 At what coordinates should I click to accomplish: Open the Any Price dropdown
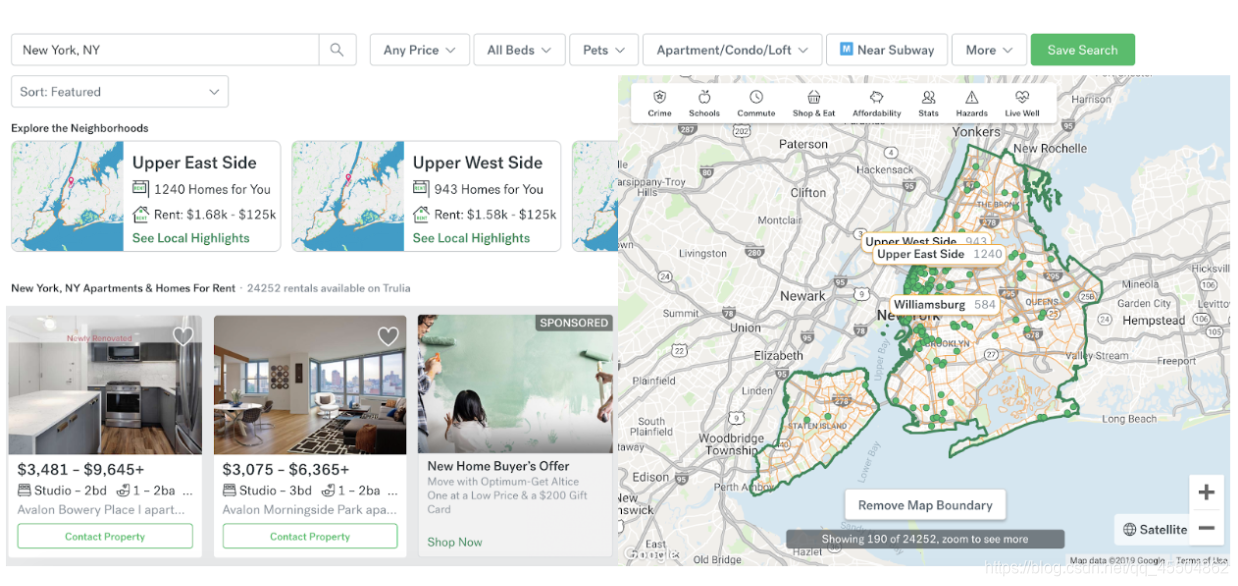click(419, 50)
